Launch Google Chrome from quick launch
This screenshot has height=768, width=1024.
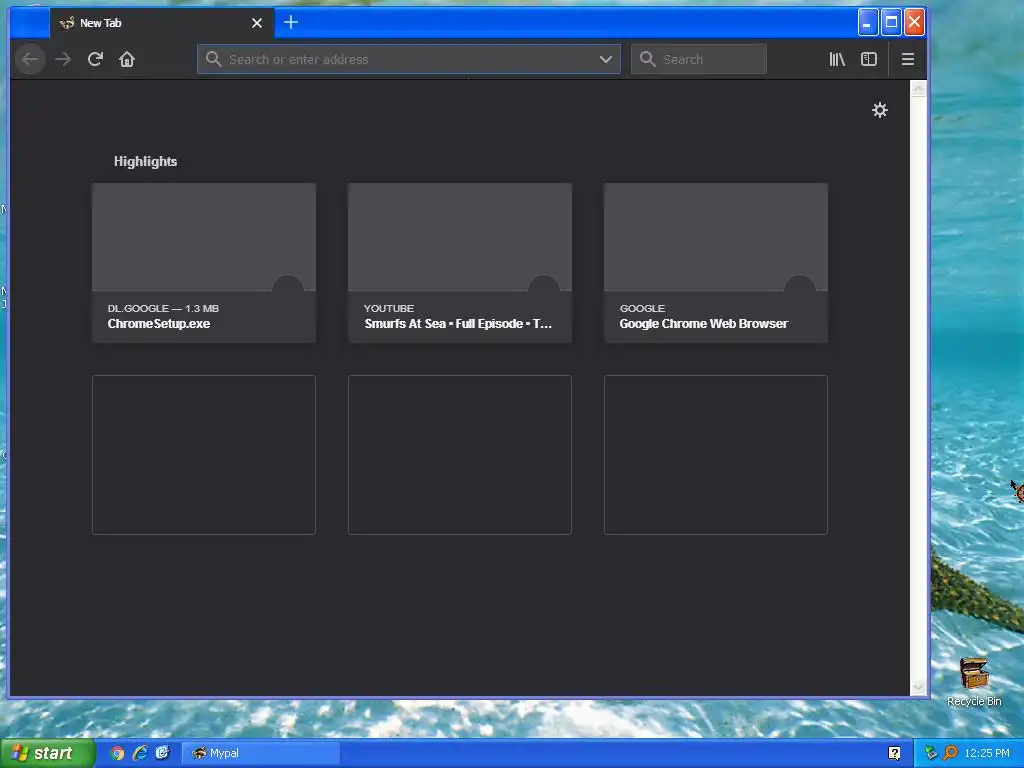point(117,753)
